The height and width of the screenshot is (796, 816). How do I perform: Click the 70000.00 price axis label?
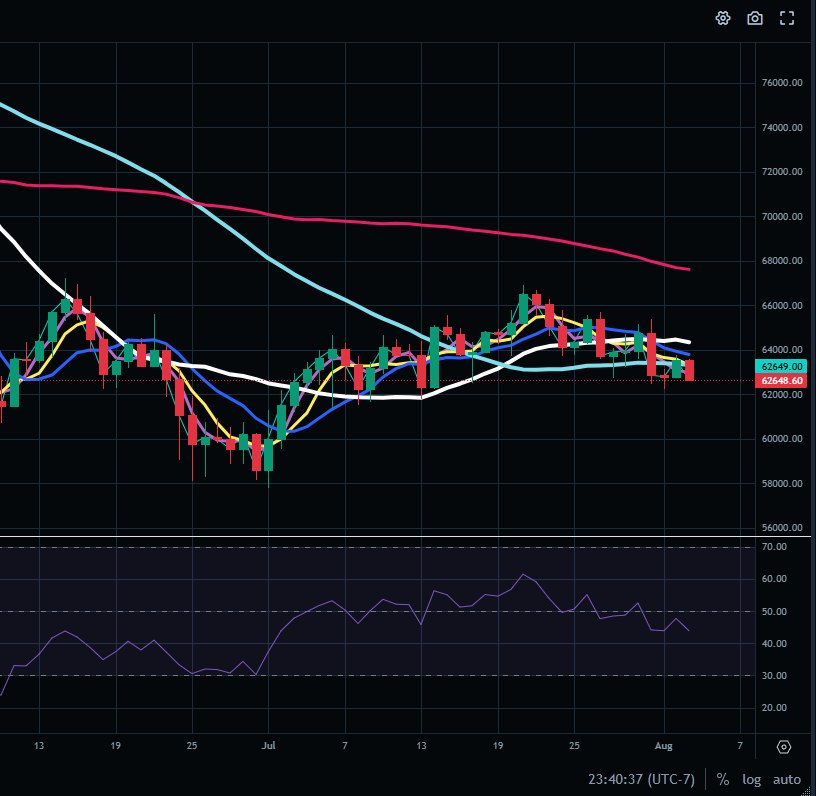click(782, 216)
